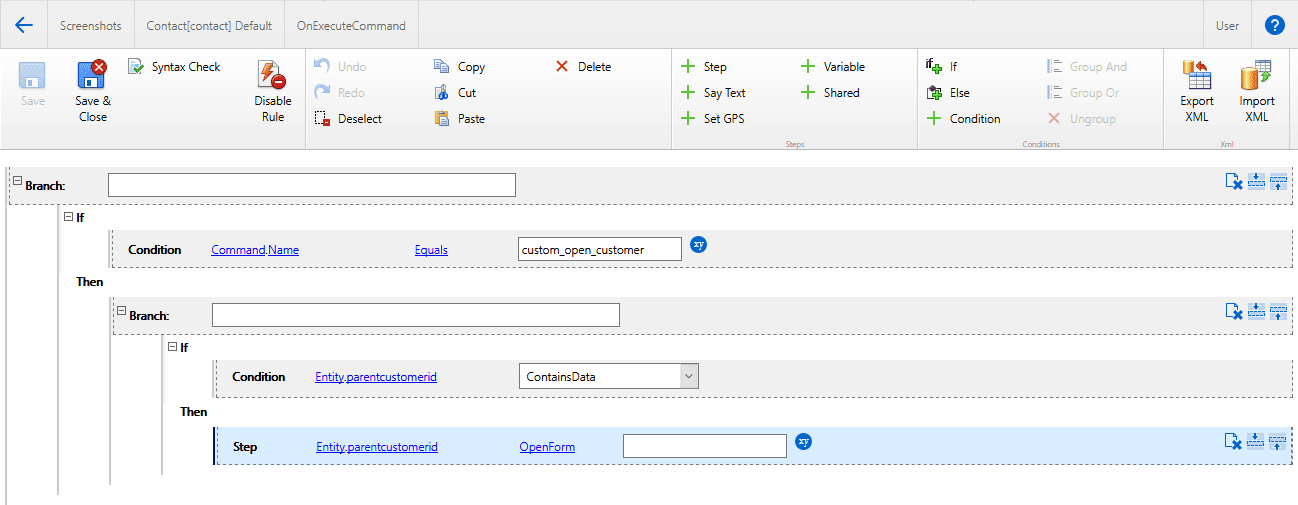Delete the selected step
Viewport: 1298px width, 505px height.
click(x=583, y=67)
